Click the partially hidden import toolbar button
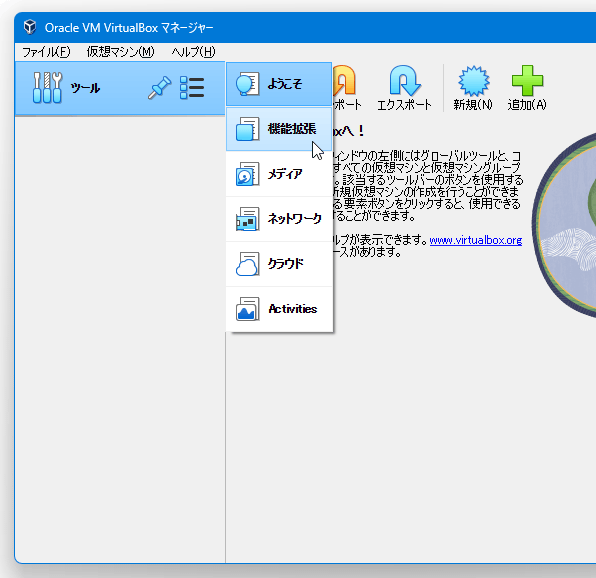Image resolution: width=596 pixels, height=578 pixels. (x=347, y=88)
